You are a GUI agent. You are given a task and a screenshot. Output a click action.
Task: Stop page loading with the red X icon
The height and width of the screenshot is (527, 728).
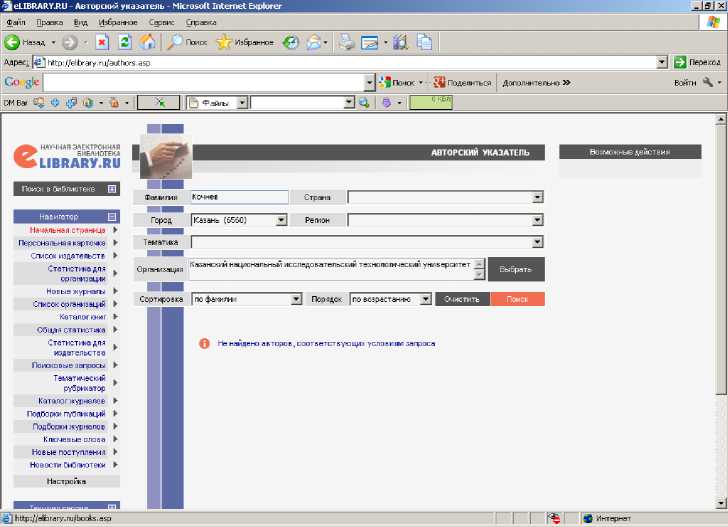tap(102, 42)
